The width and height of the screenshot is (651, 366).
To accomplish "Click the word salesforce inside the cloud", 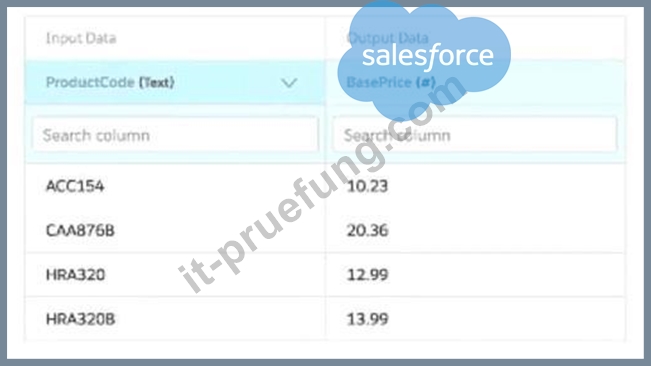I will [428, 56].
